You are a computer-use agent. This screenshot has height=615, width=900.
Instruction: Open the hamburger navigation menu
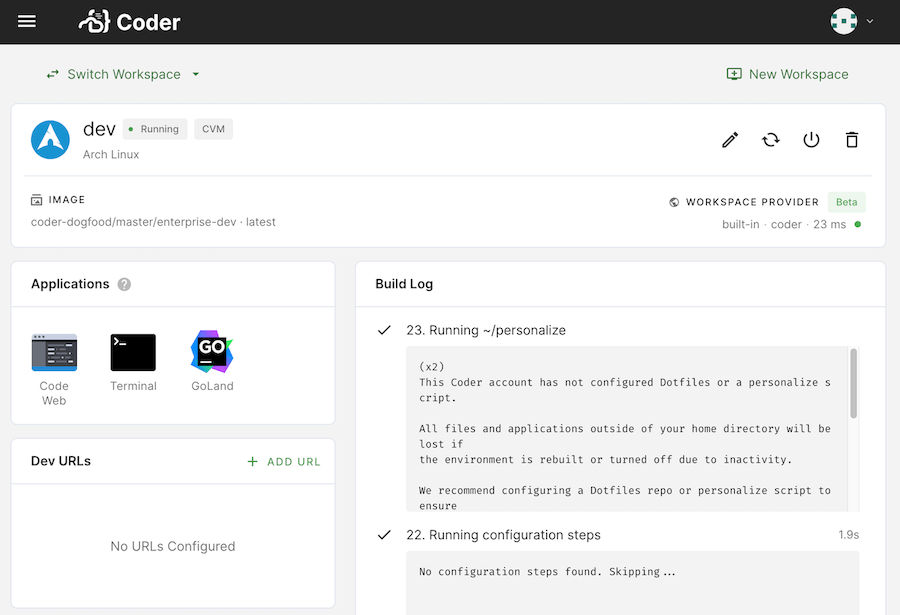point(26,21)
